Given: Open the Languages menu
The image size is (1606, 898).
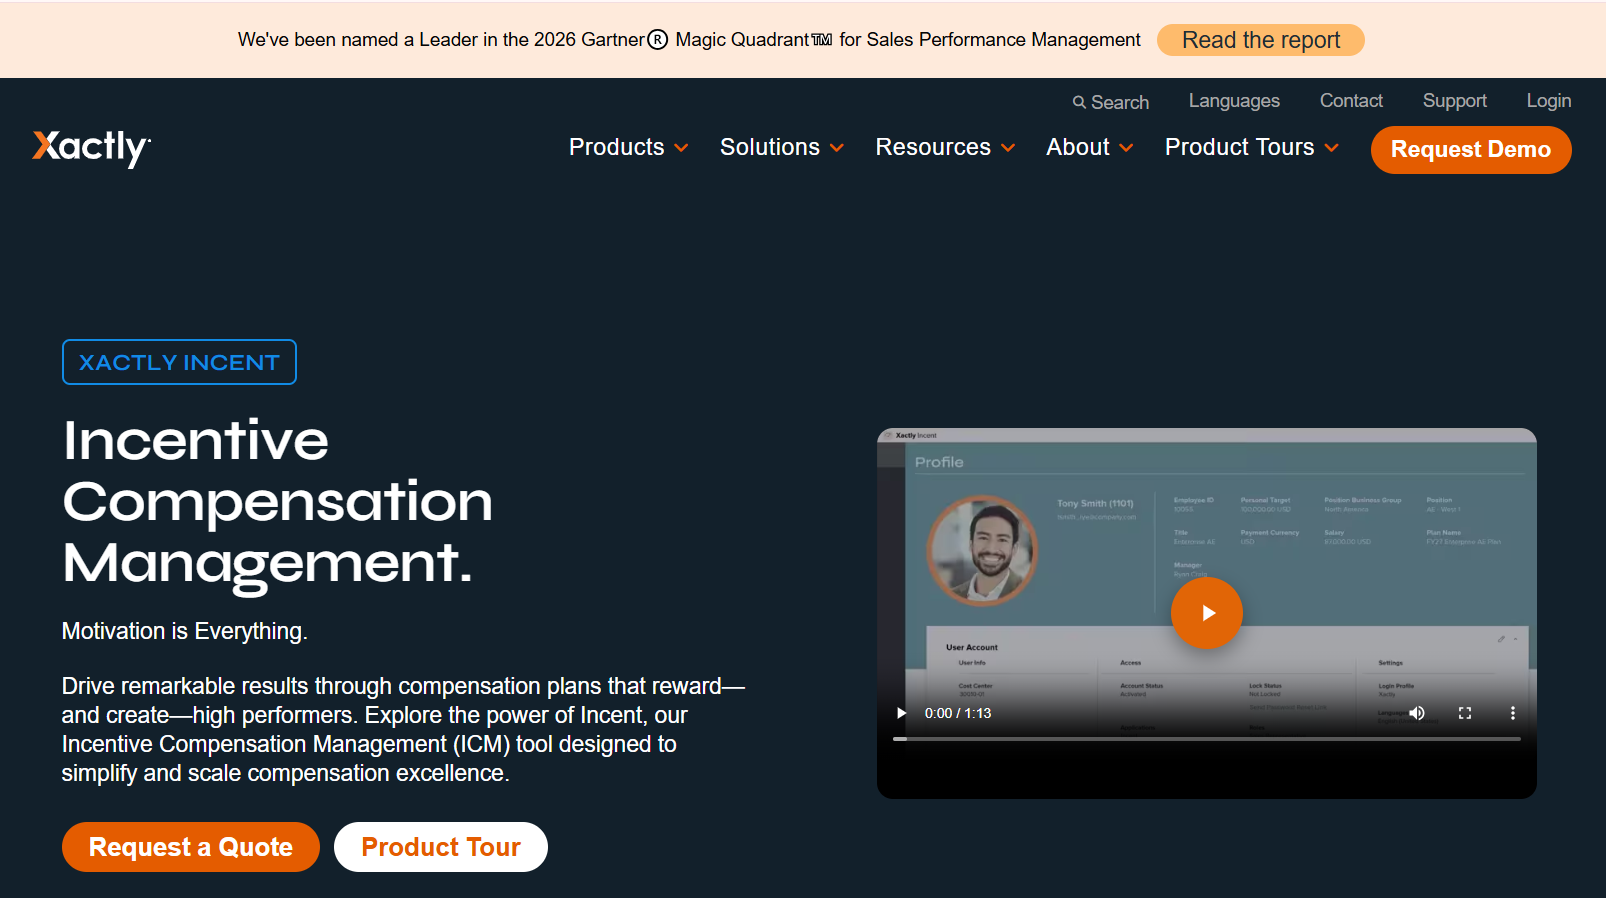Looking at the screenshot, I should [x=1234, y=101].
